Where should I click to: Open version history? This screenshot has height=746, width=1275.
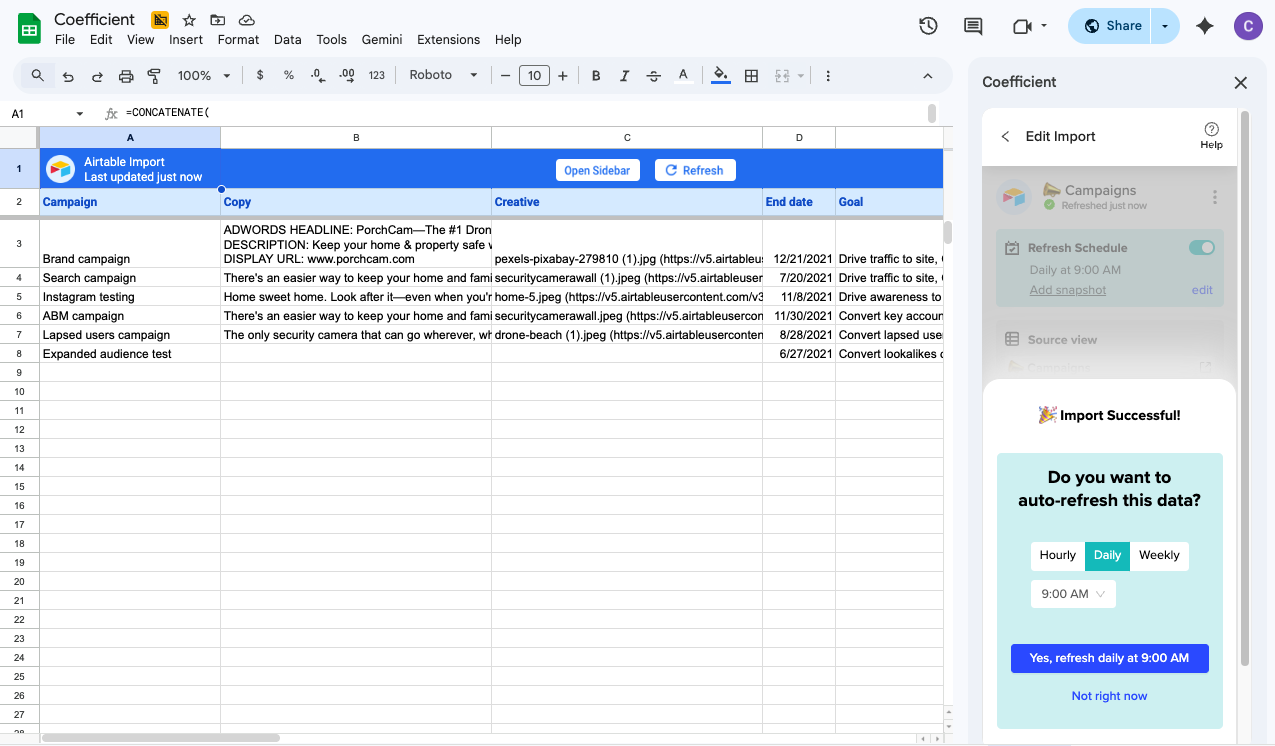pyautogui.click(x=928, y=27)
